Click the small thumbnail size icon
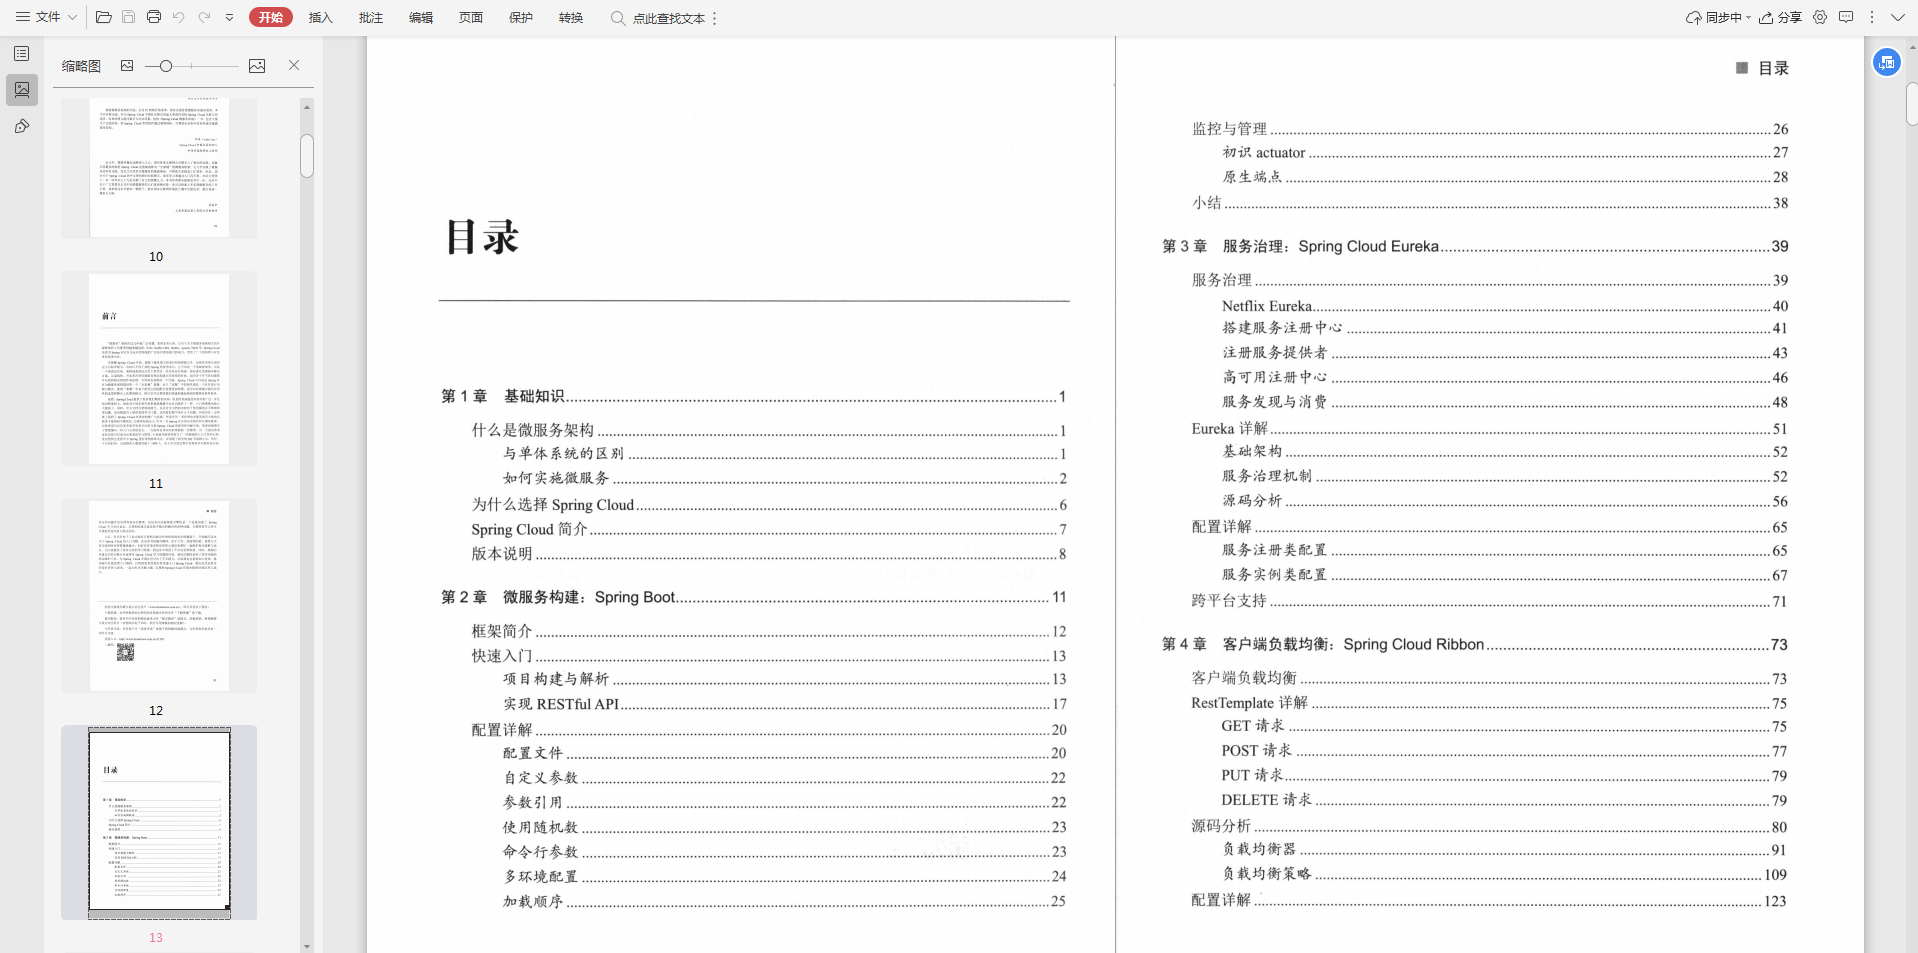Screen dimensions: 1918x953 pyautogui.click(x=127, y=66)
